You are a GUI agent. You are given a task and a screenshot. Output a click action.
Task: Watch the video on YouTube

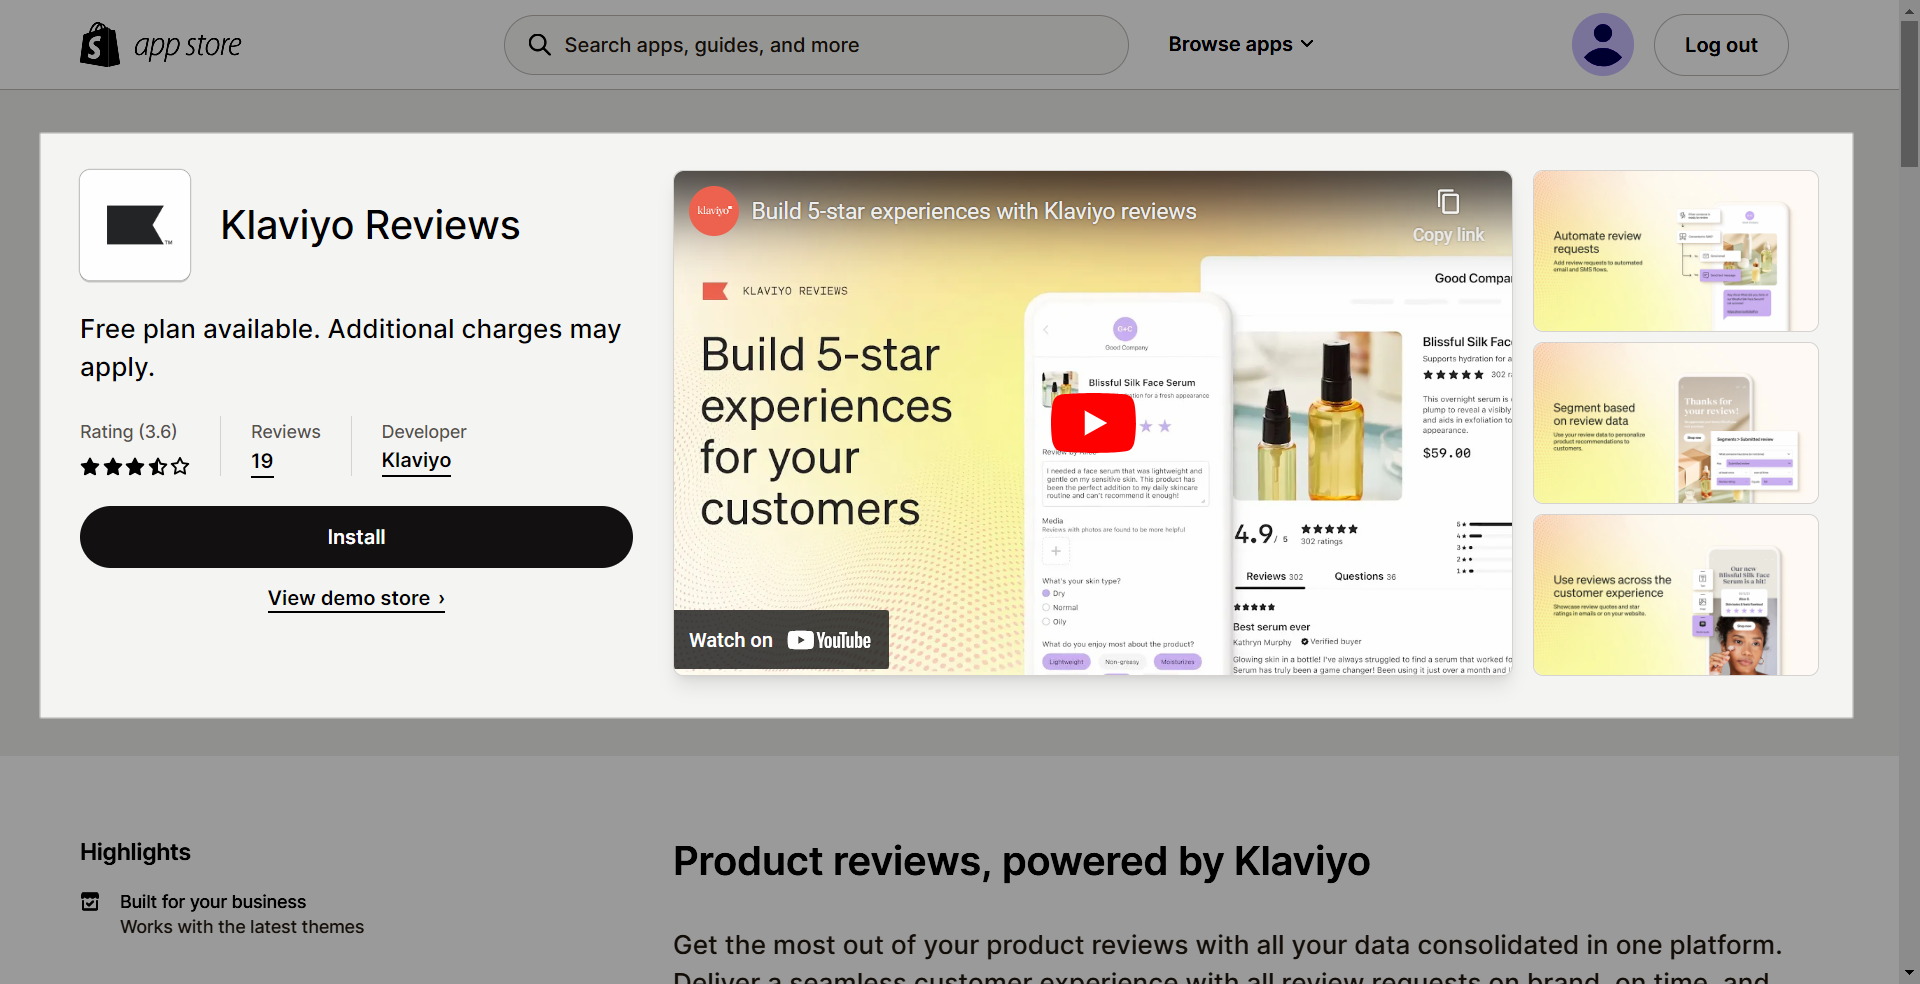(781, 640)
